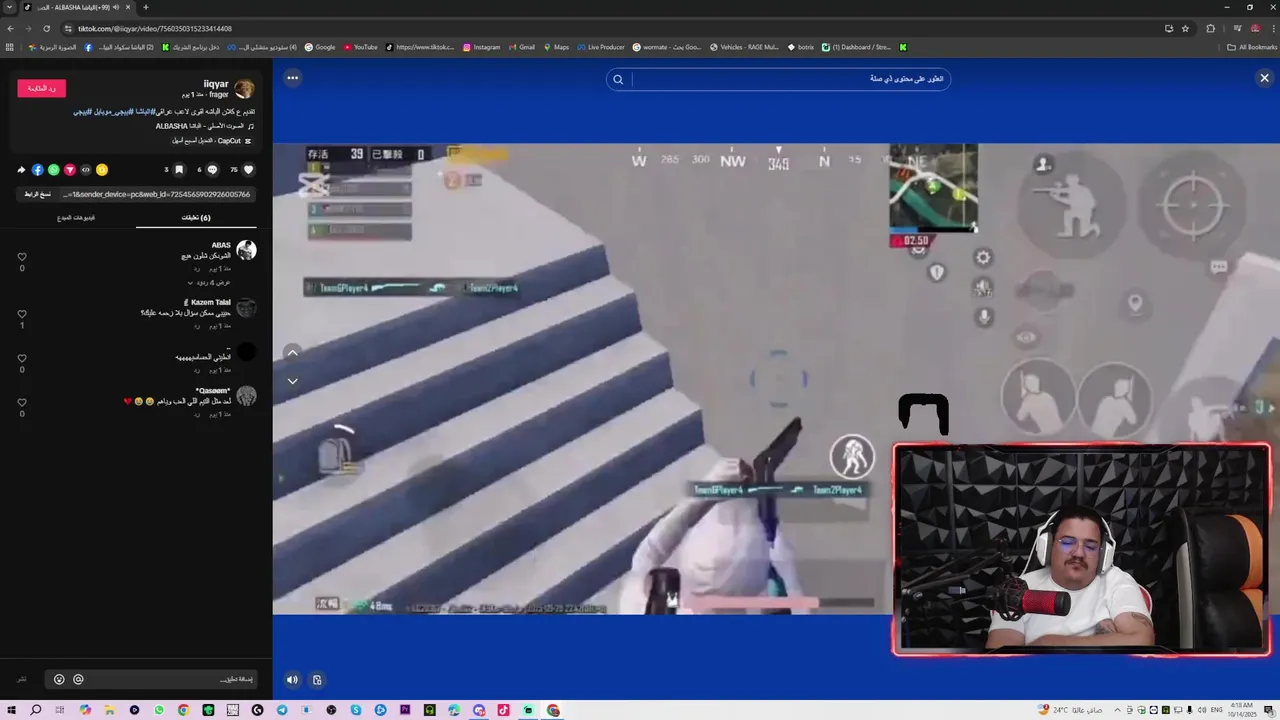Open comments via speech bubble icon

pos(212,170)
